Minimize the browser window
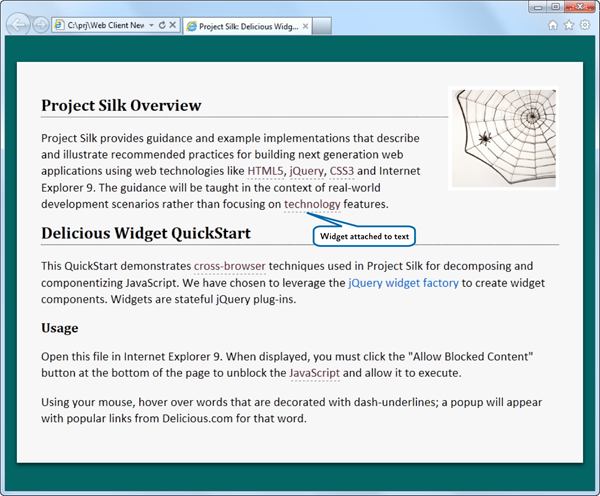The width and height of the screenshot is (600, 496). pyautogui.click(x=538, y=7)
